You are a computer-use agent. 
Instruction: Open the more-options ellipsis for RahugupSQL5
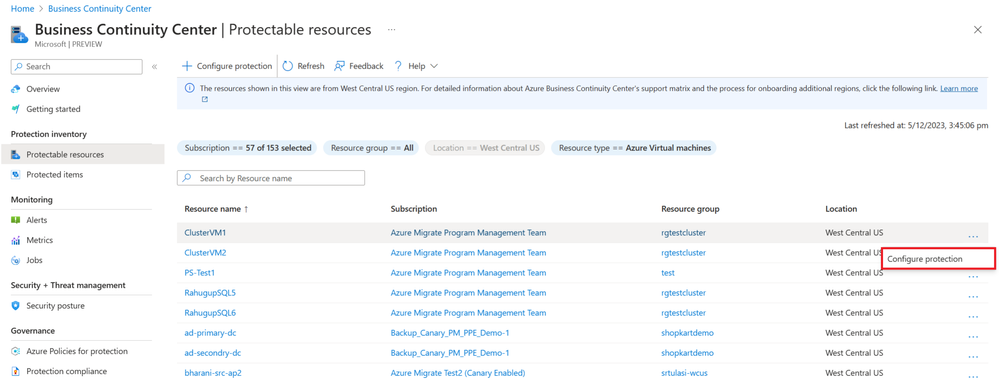[973, 297]
